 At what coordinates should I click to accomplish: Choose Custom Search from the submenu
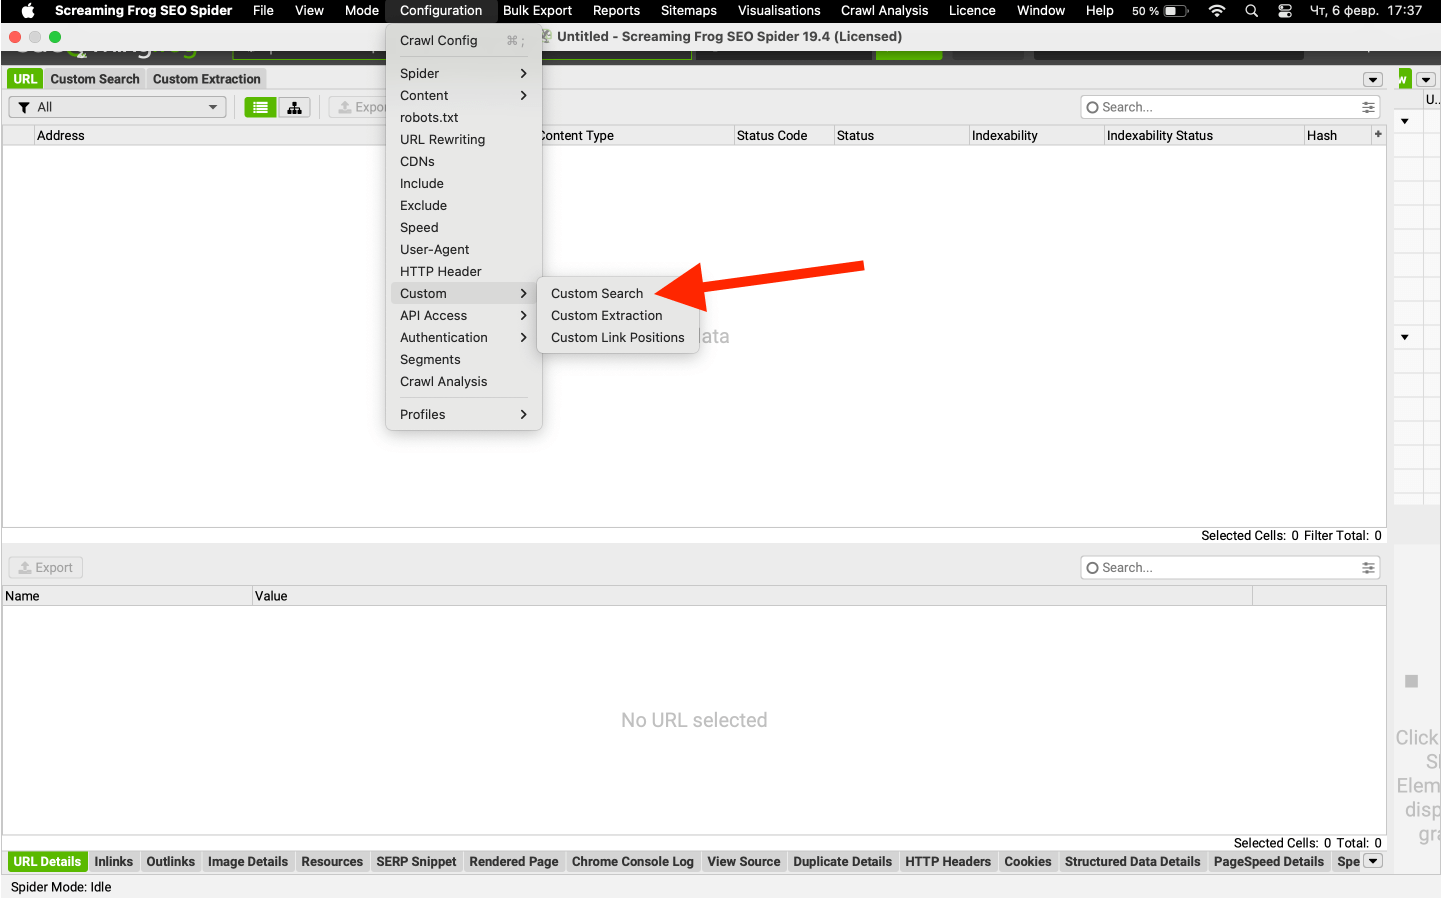597,293
